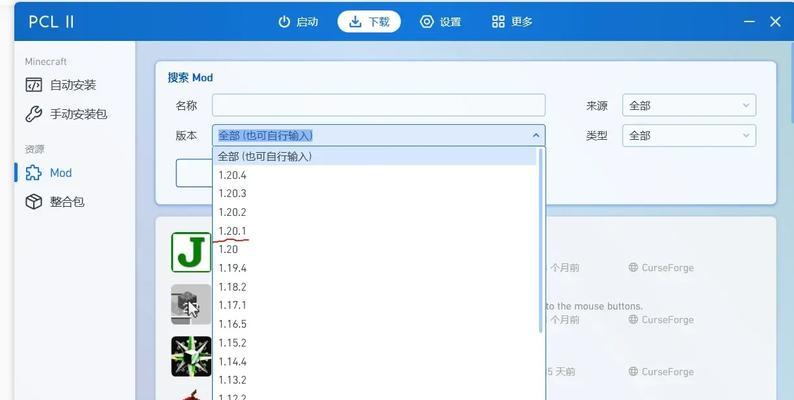Minimize the PCL II window
794x400 pixels.
pos(749,21)
